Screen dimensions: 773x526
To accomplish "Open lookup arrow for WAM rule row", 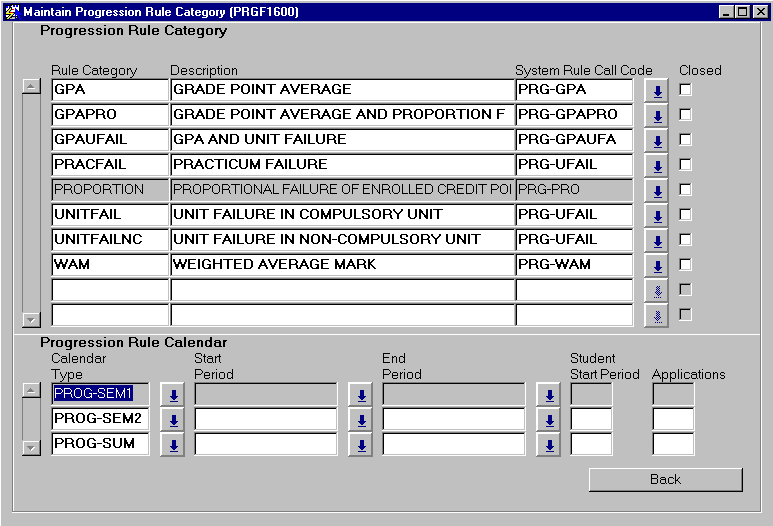I will [x=657, y=266].
